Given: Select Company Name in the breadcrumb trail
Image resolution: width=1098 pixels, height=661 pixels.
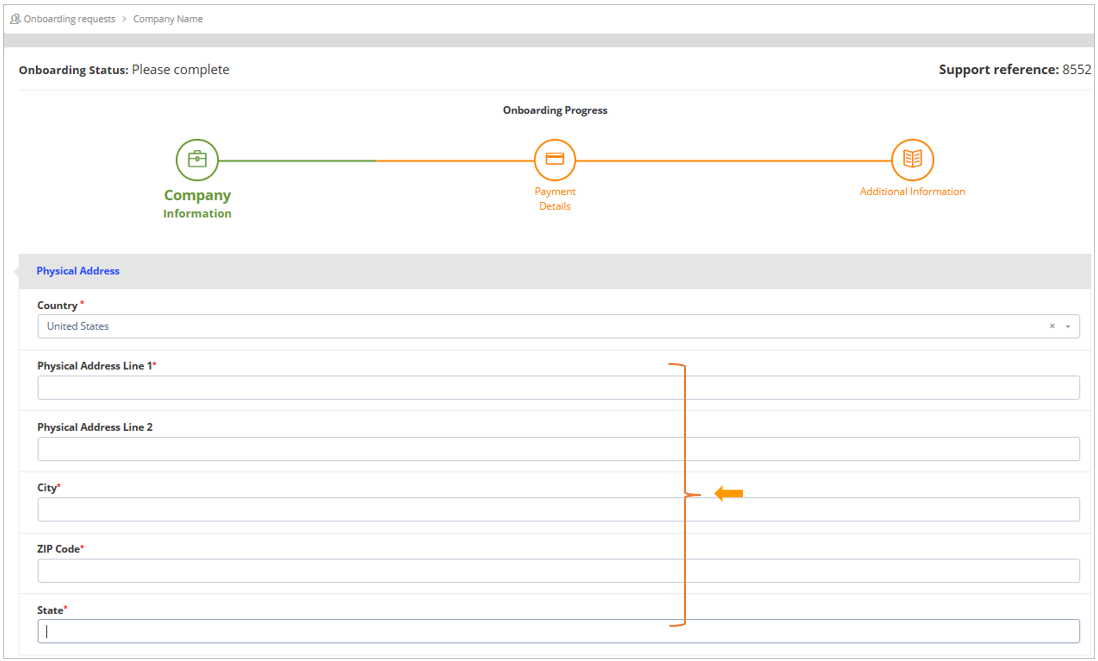Looking at the screenshot, I should click(x=168, y=18).
